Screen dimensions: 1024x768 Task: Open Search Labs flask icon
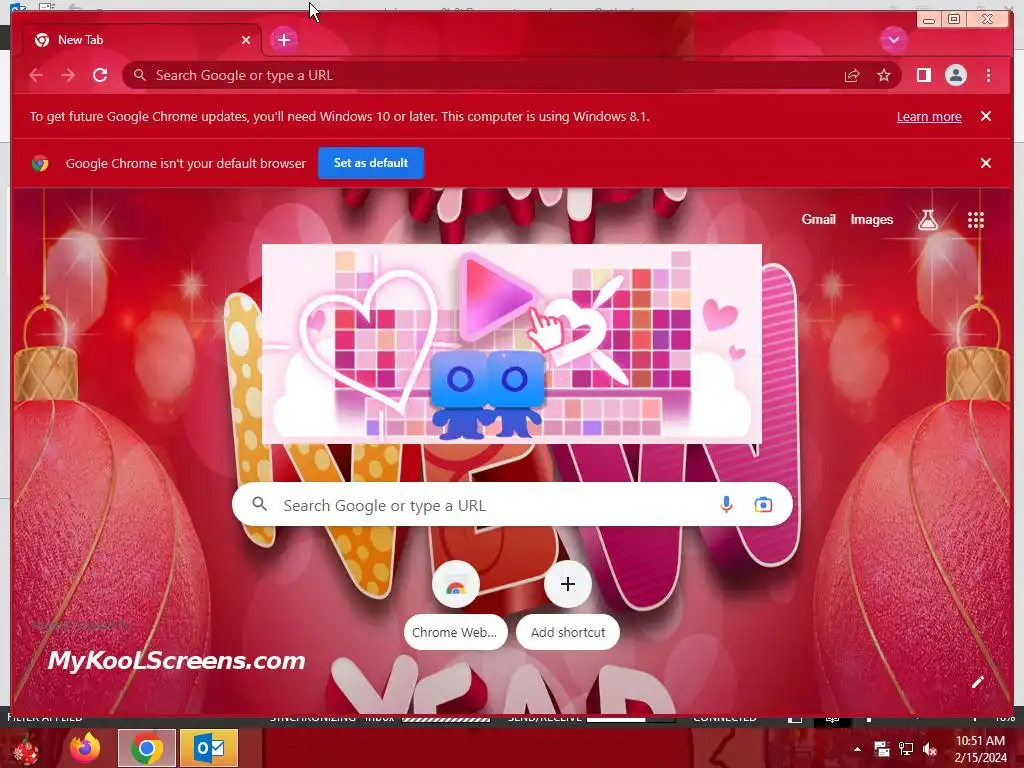tap(928, 220)
